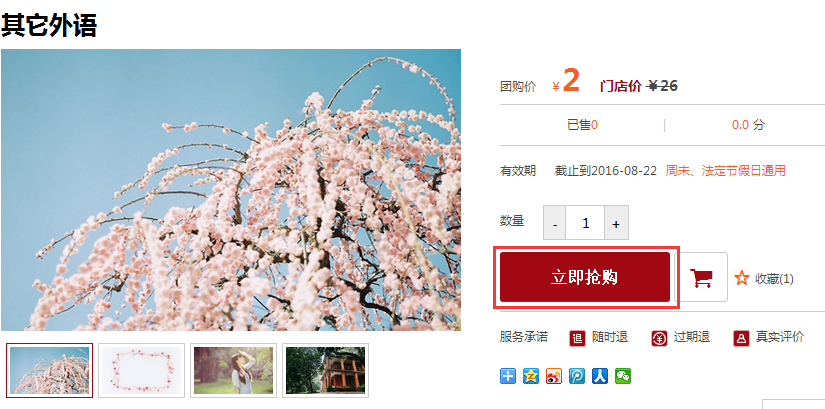
Task: Increase quantity with plus button
Action: (x=616, y=223)
